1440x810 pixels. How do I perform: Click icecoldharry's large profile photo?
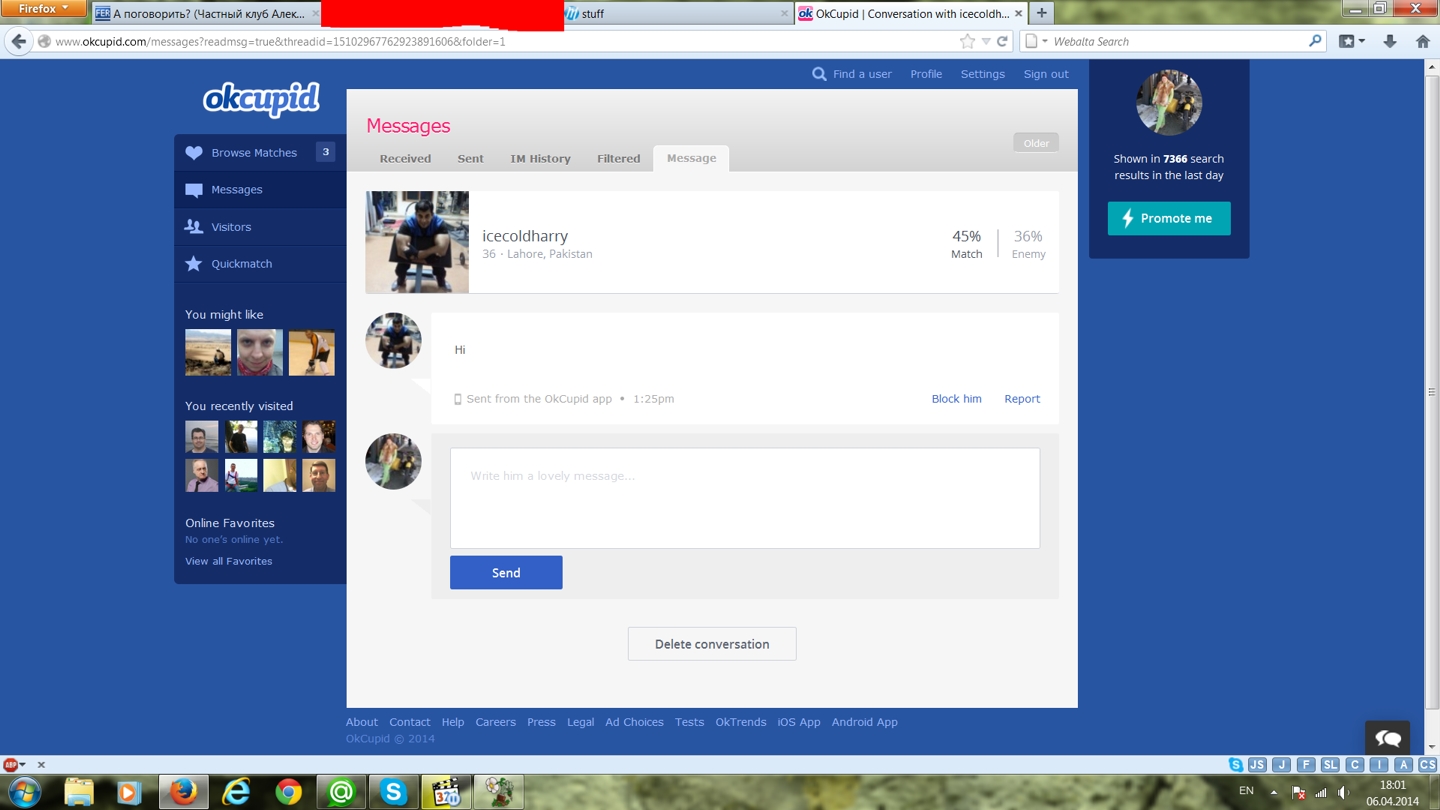tap(417, 242)
